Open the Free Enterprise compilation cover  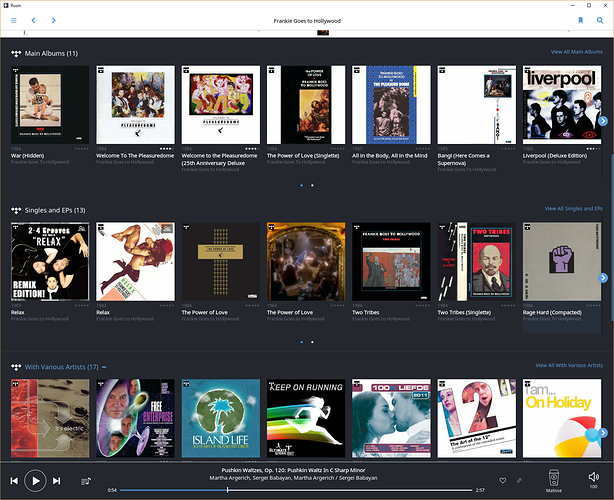tap(135, 418)
